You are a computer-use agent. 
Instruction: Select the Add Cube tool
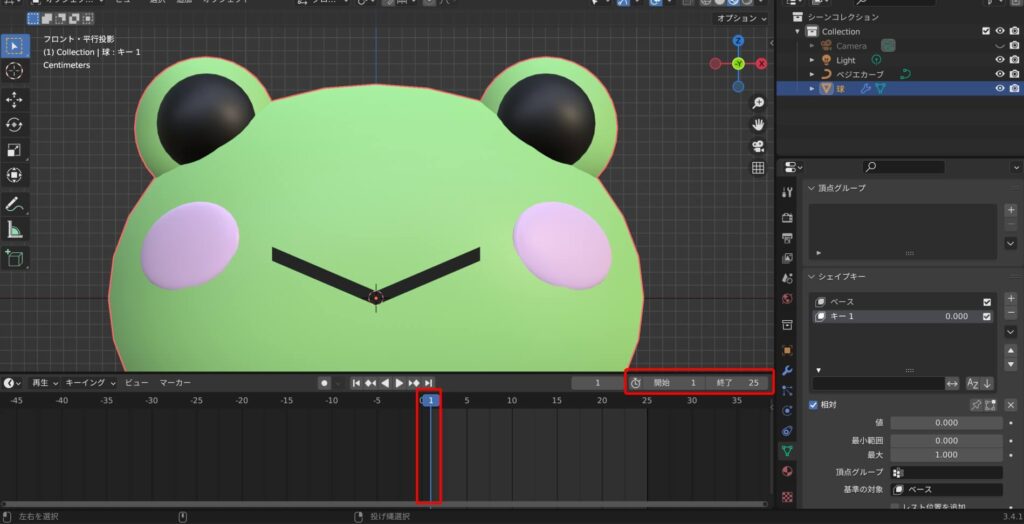pos(15,257)
